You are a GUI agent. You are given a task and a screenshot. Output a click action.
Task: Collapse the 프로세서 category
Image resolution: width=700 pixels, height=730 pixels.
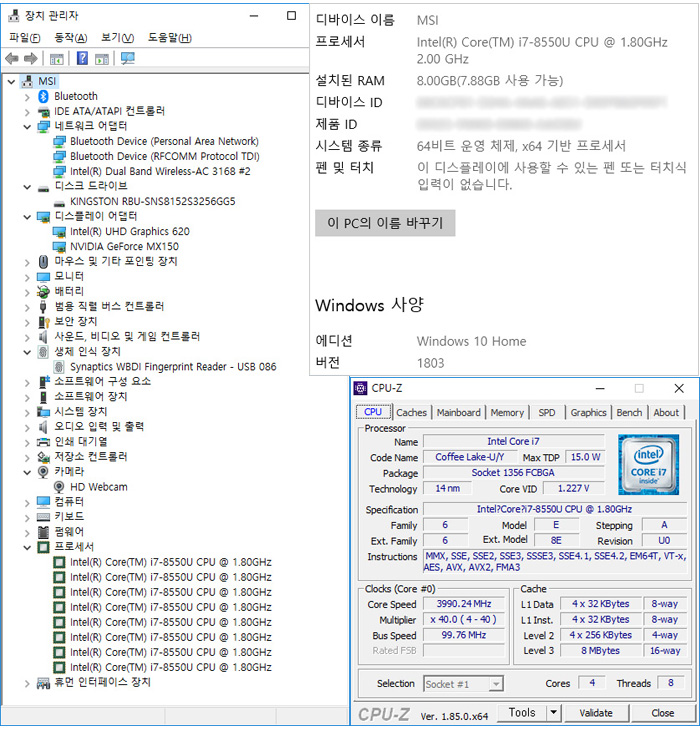tap(27, 548)
